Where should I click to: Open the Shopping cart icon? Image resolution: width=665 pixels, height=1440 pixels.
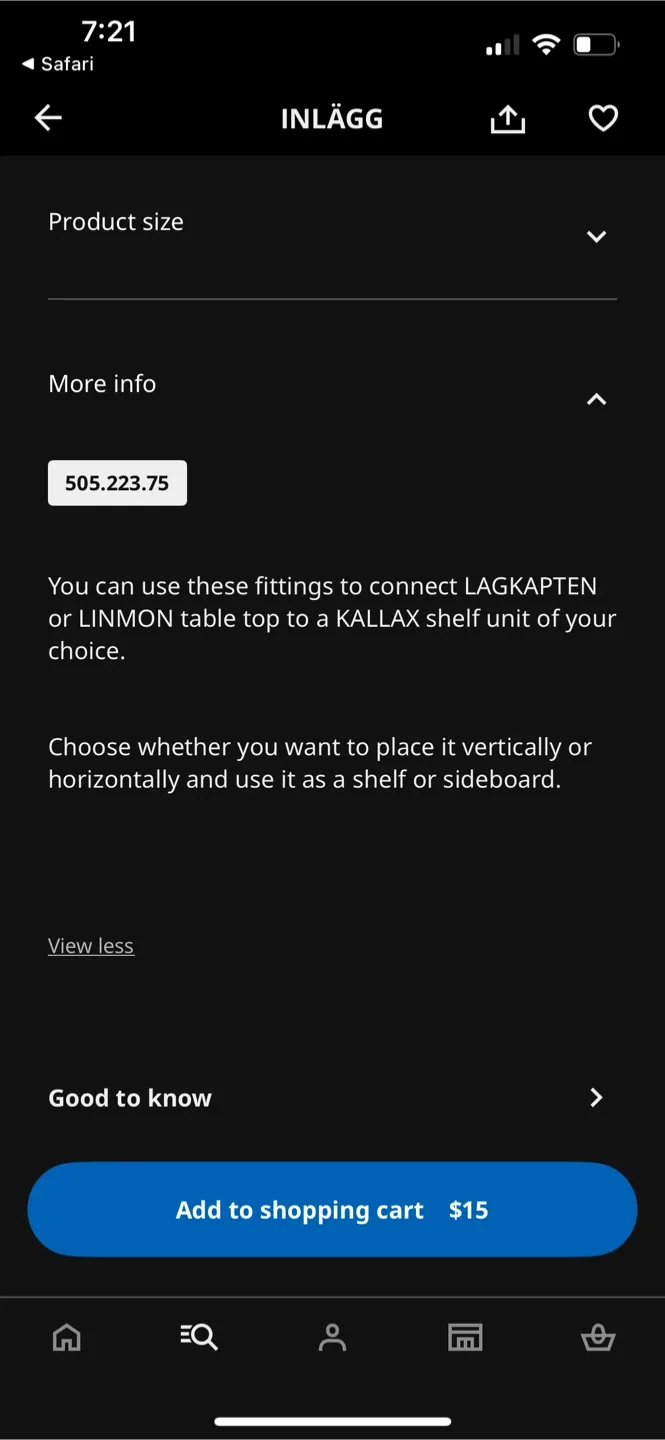(x=598, y=1337)
